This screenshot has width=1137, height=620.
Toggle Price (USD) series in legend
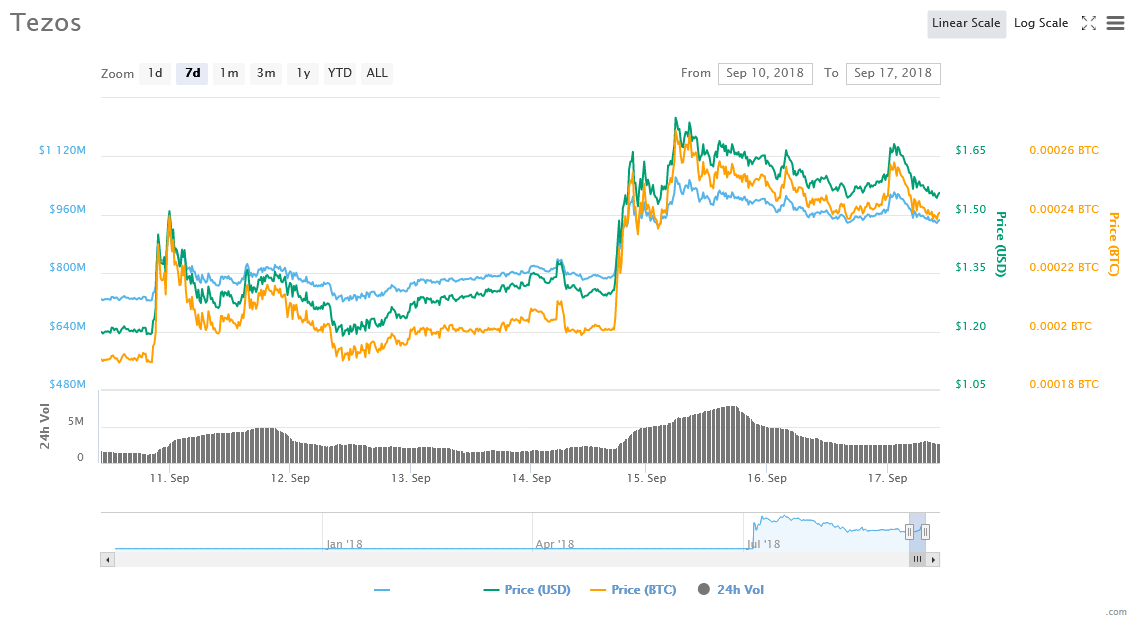point(527,590)
